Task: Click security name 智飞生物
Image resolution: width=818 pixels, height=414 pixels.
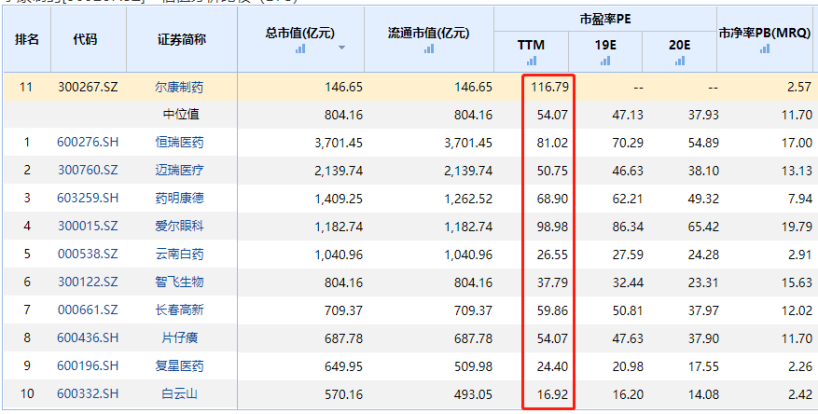Action: 179,282
